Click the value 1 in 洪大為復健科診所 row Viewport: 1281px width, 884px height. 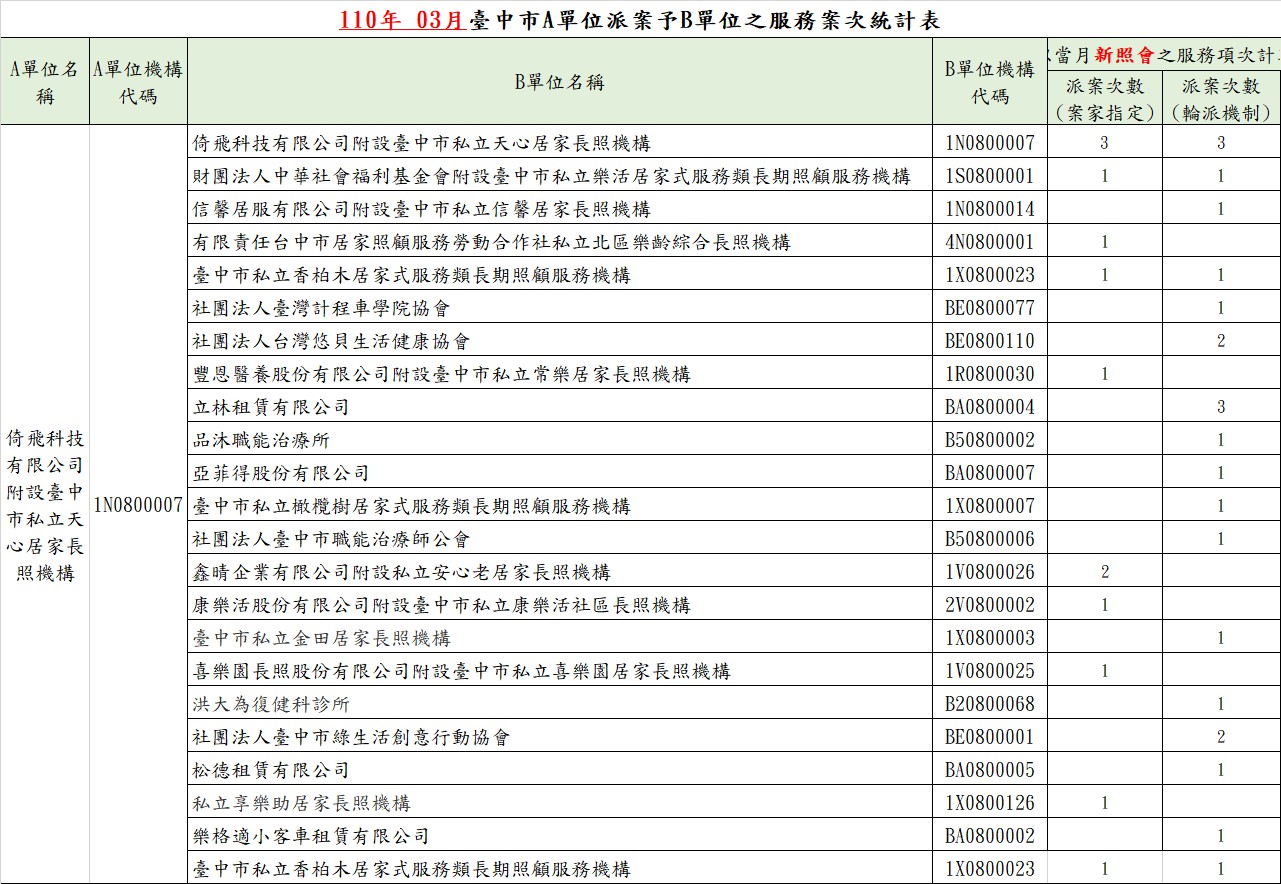[1221, 704]
